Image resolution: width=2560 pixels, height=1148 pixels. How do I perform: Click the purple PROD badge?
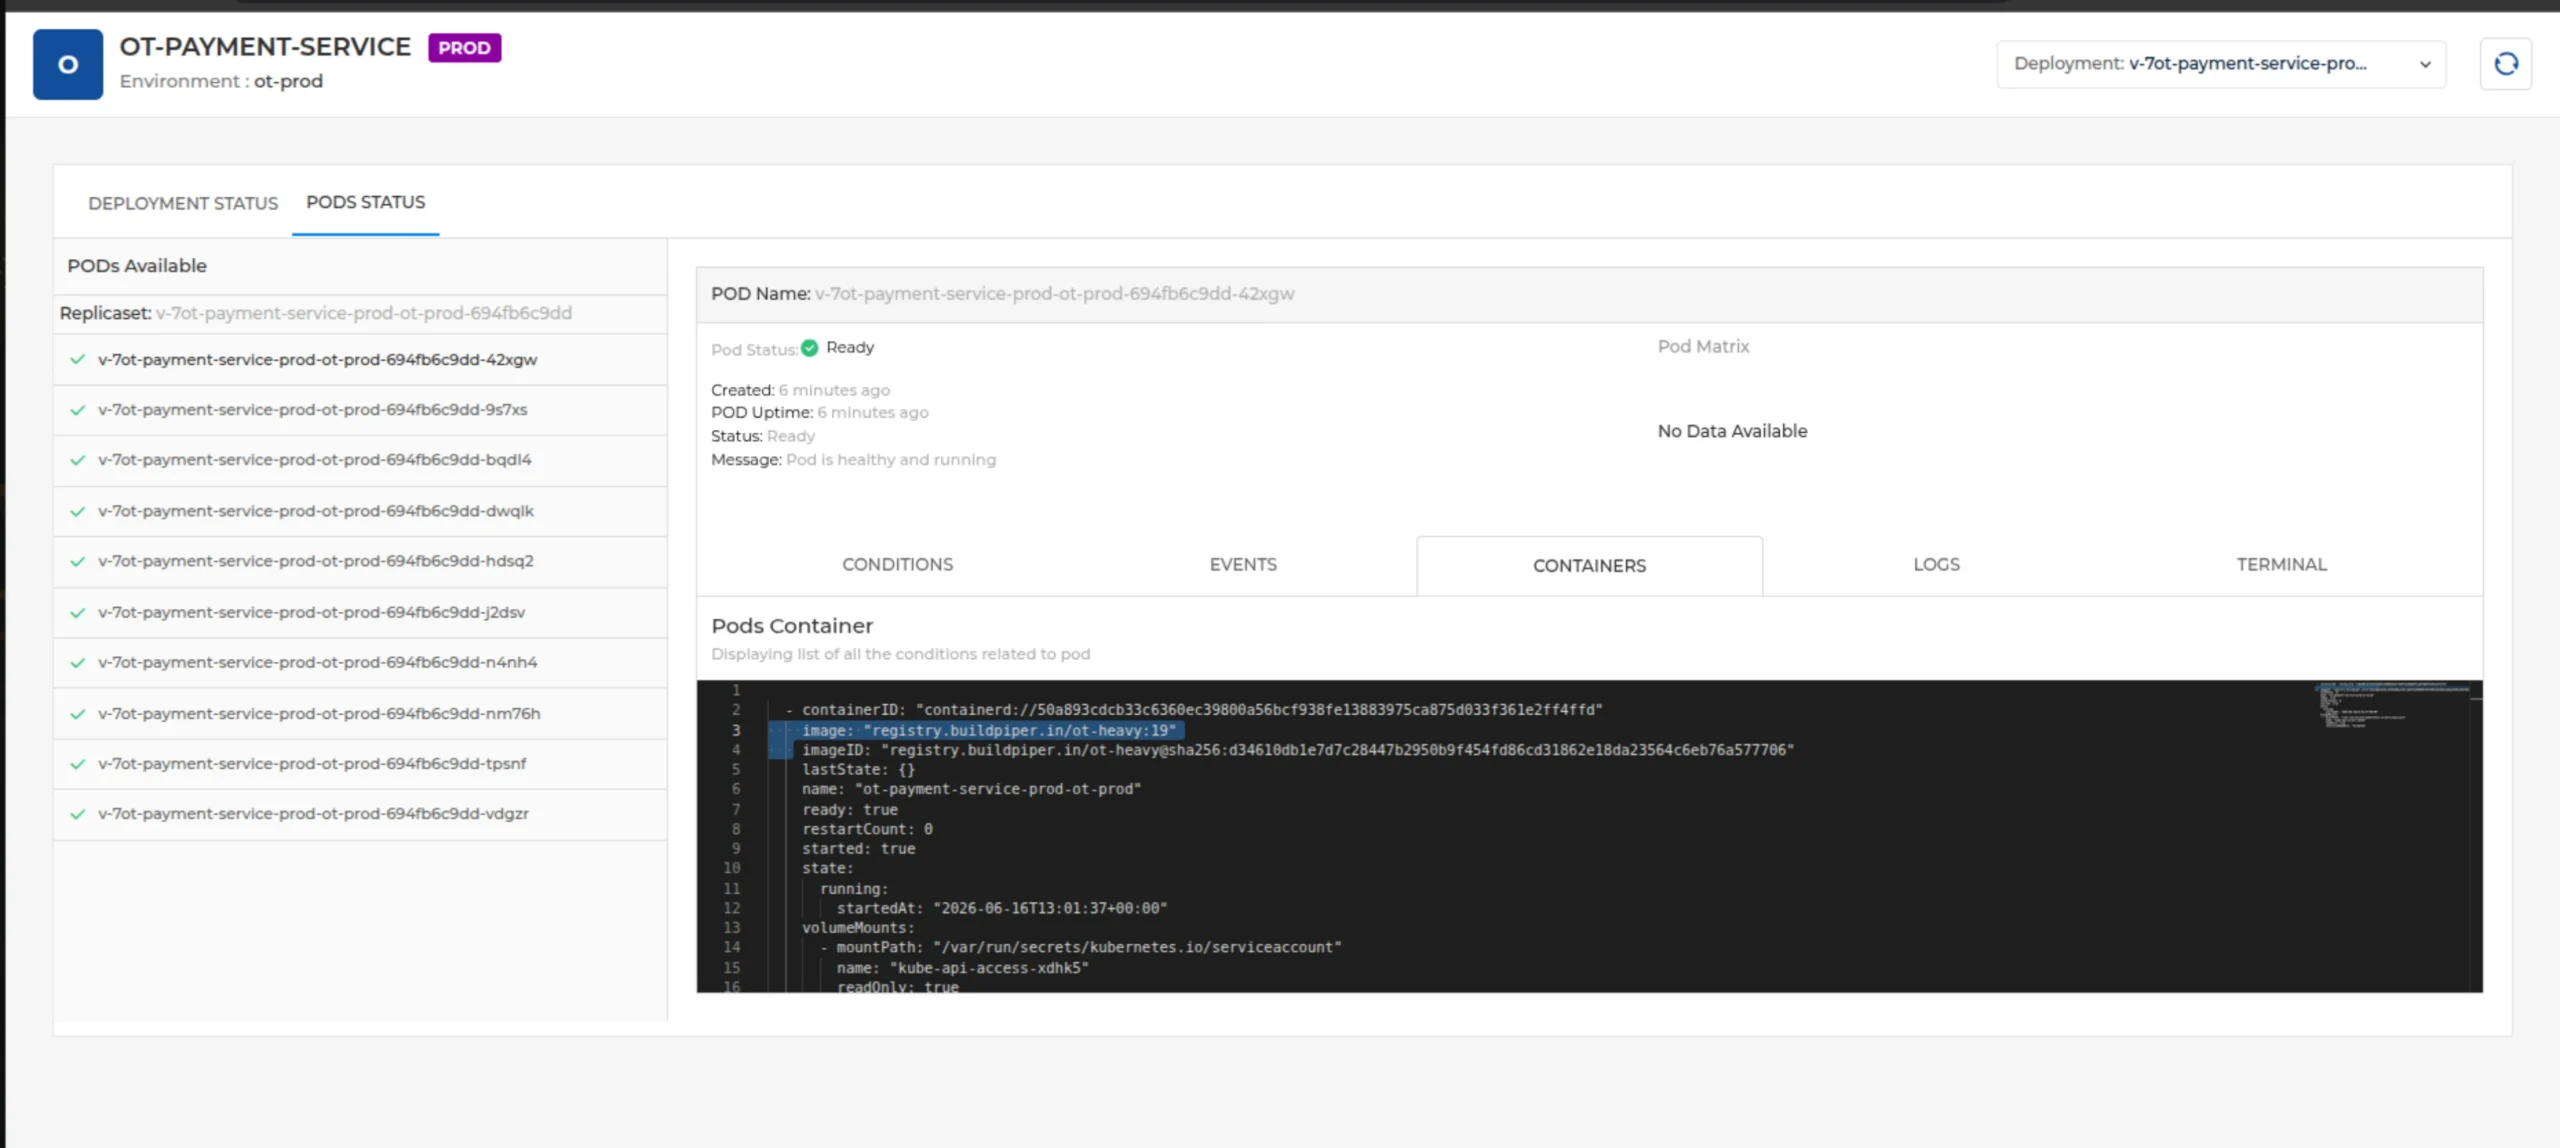tap(464, 47)
